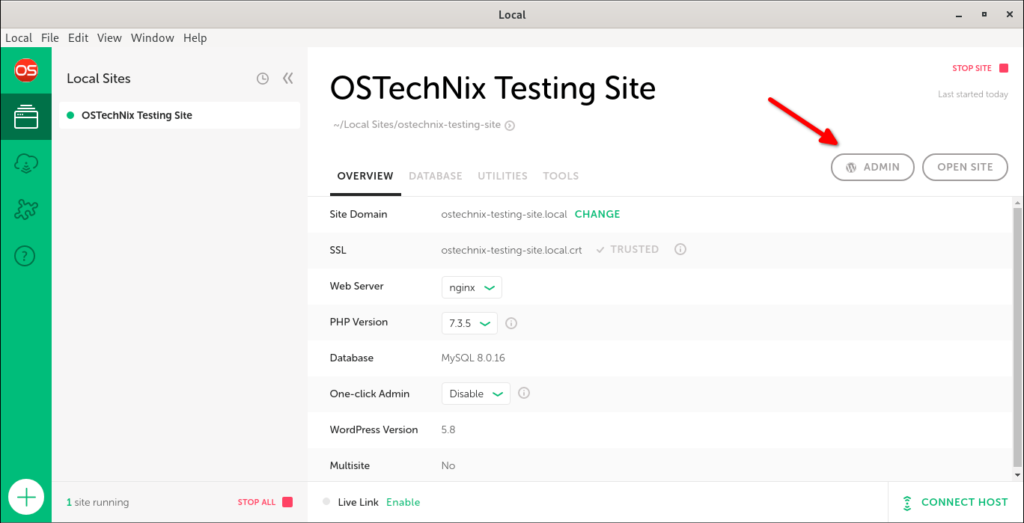Click the MySQL 8.0.16 database value

pos(473,358)
